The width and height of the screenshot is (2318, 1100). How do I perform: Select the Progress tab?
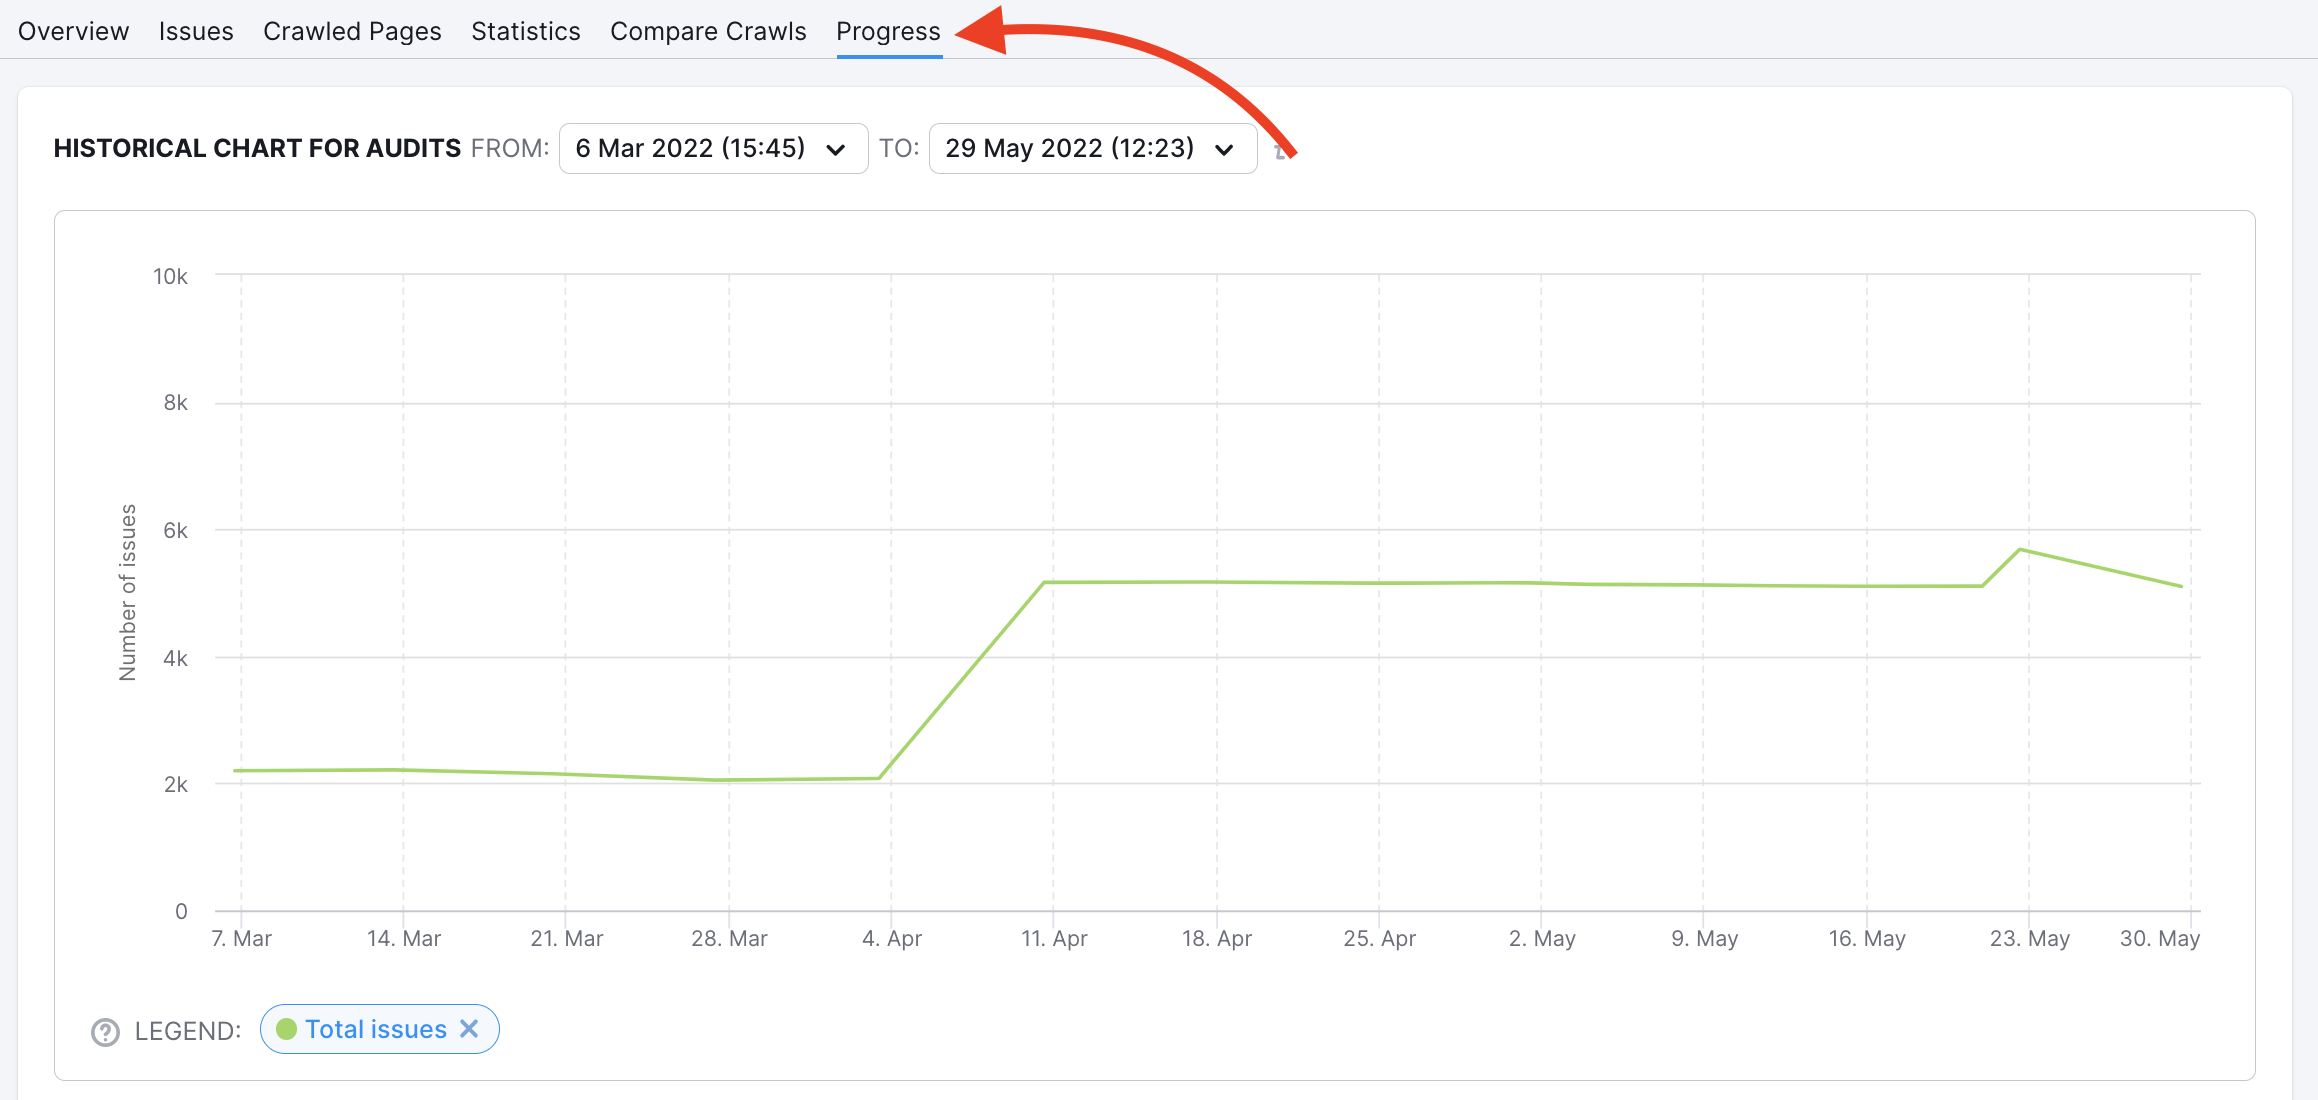tap(888, 30)
